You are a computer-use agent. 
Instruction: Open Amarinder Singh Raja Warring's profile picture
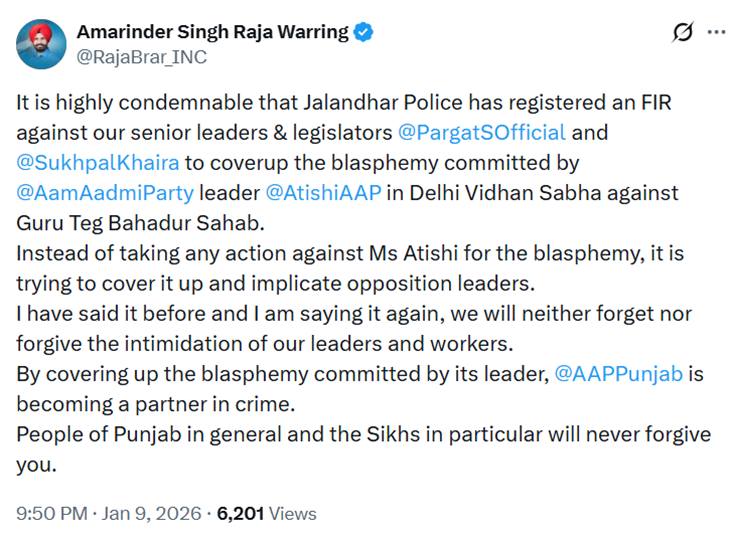pyautogui.click(x=40, y=44)
